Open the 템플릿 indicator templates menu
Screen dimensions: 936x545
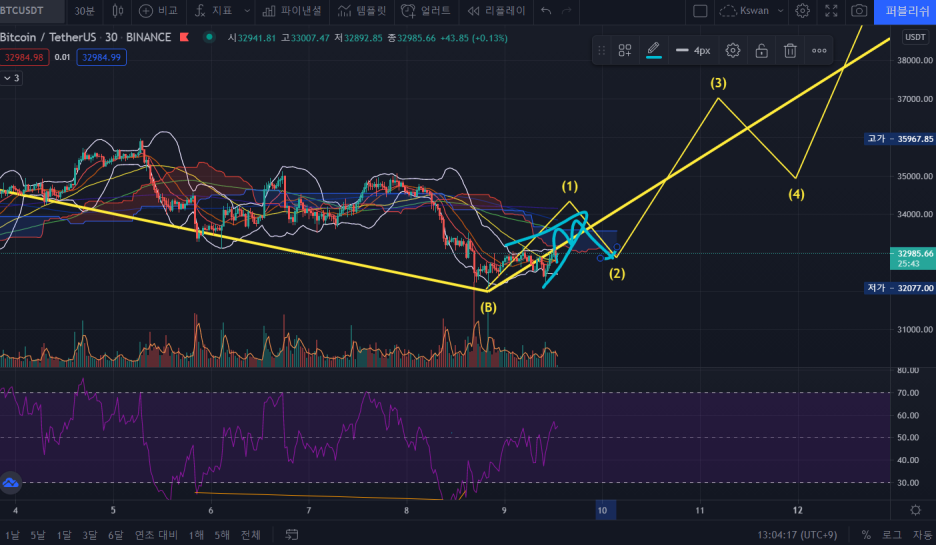[x=362, y=11]
